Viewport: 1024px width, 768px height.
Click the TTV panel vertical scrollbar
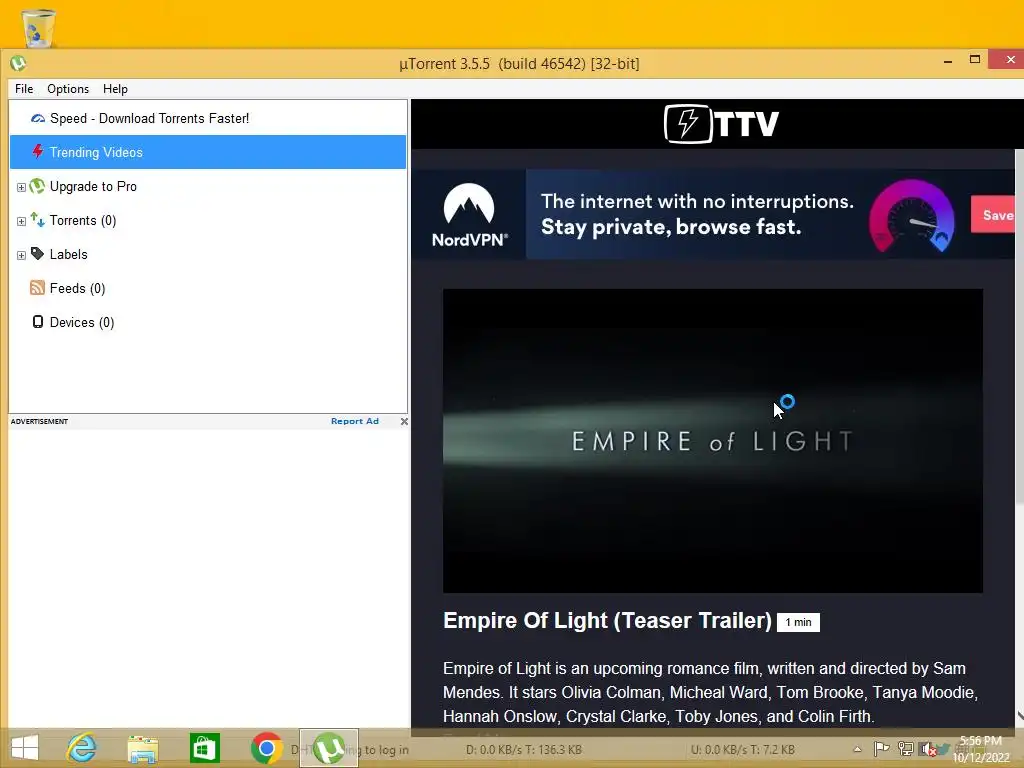click(1019, 327)
